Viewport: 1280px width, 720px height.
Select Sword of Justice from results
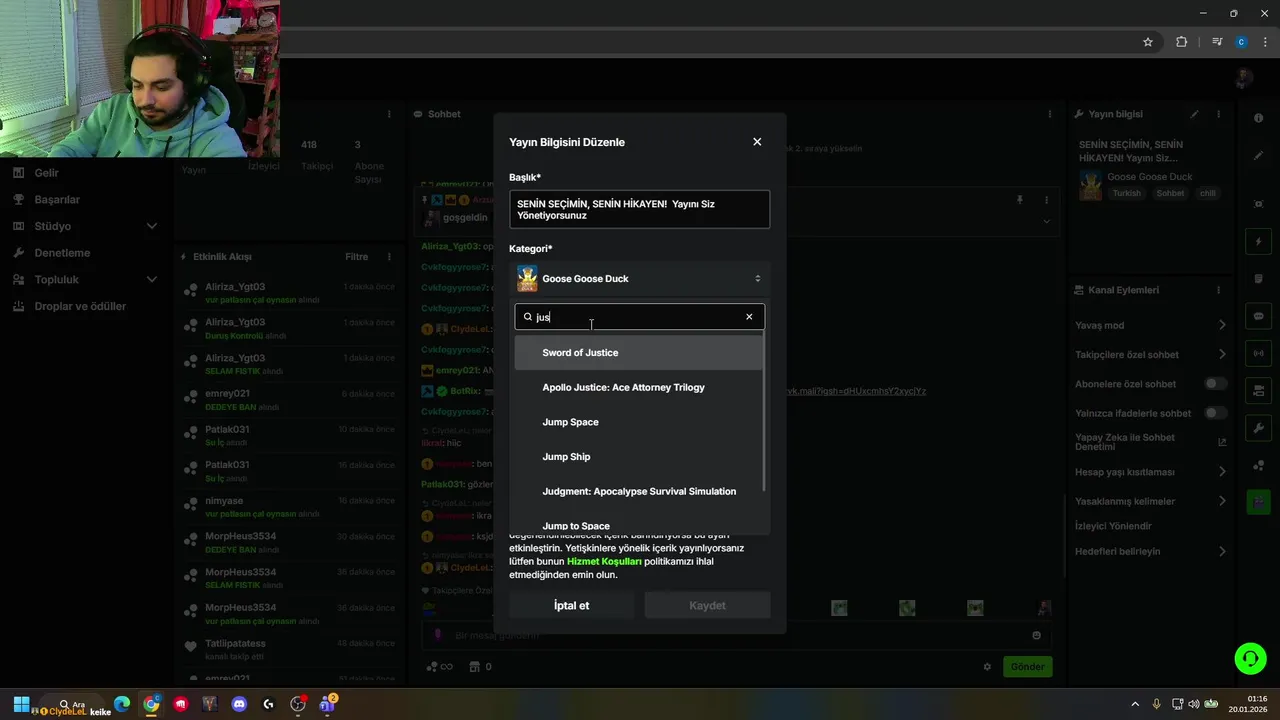(x=638, y=352)
